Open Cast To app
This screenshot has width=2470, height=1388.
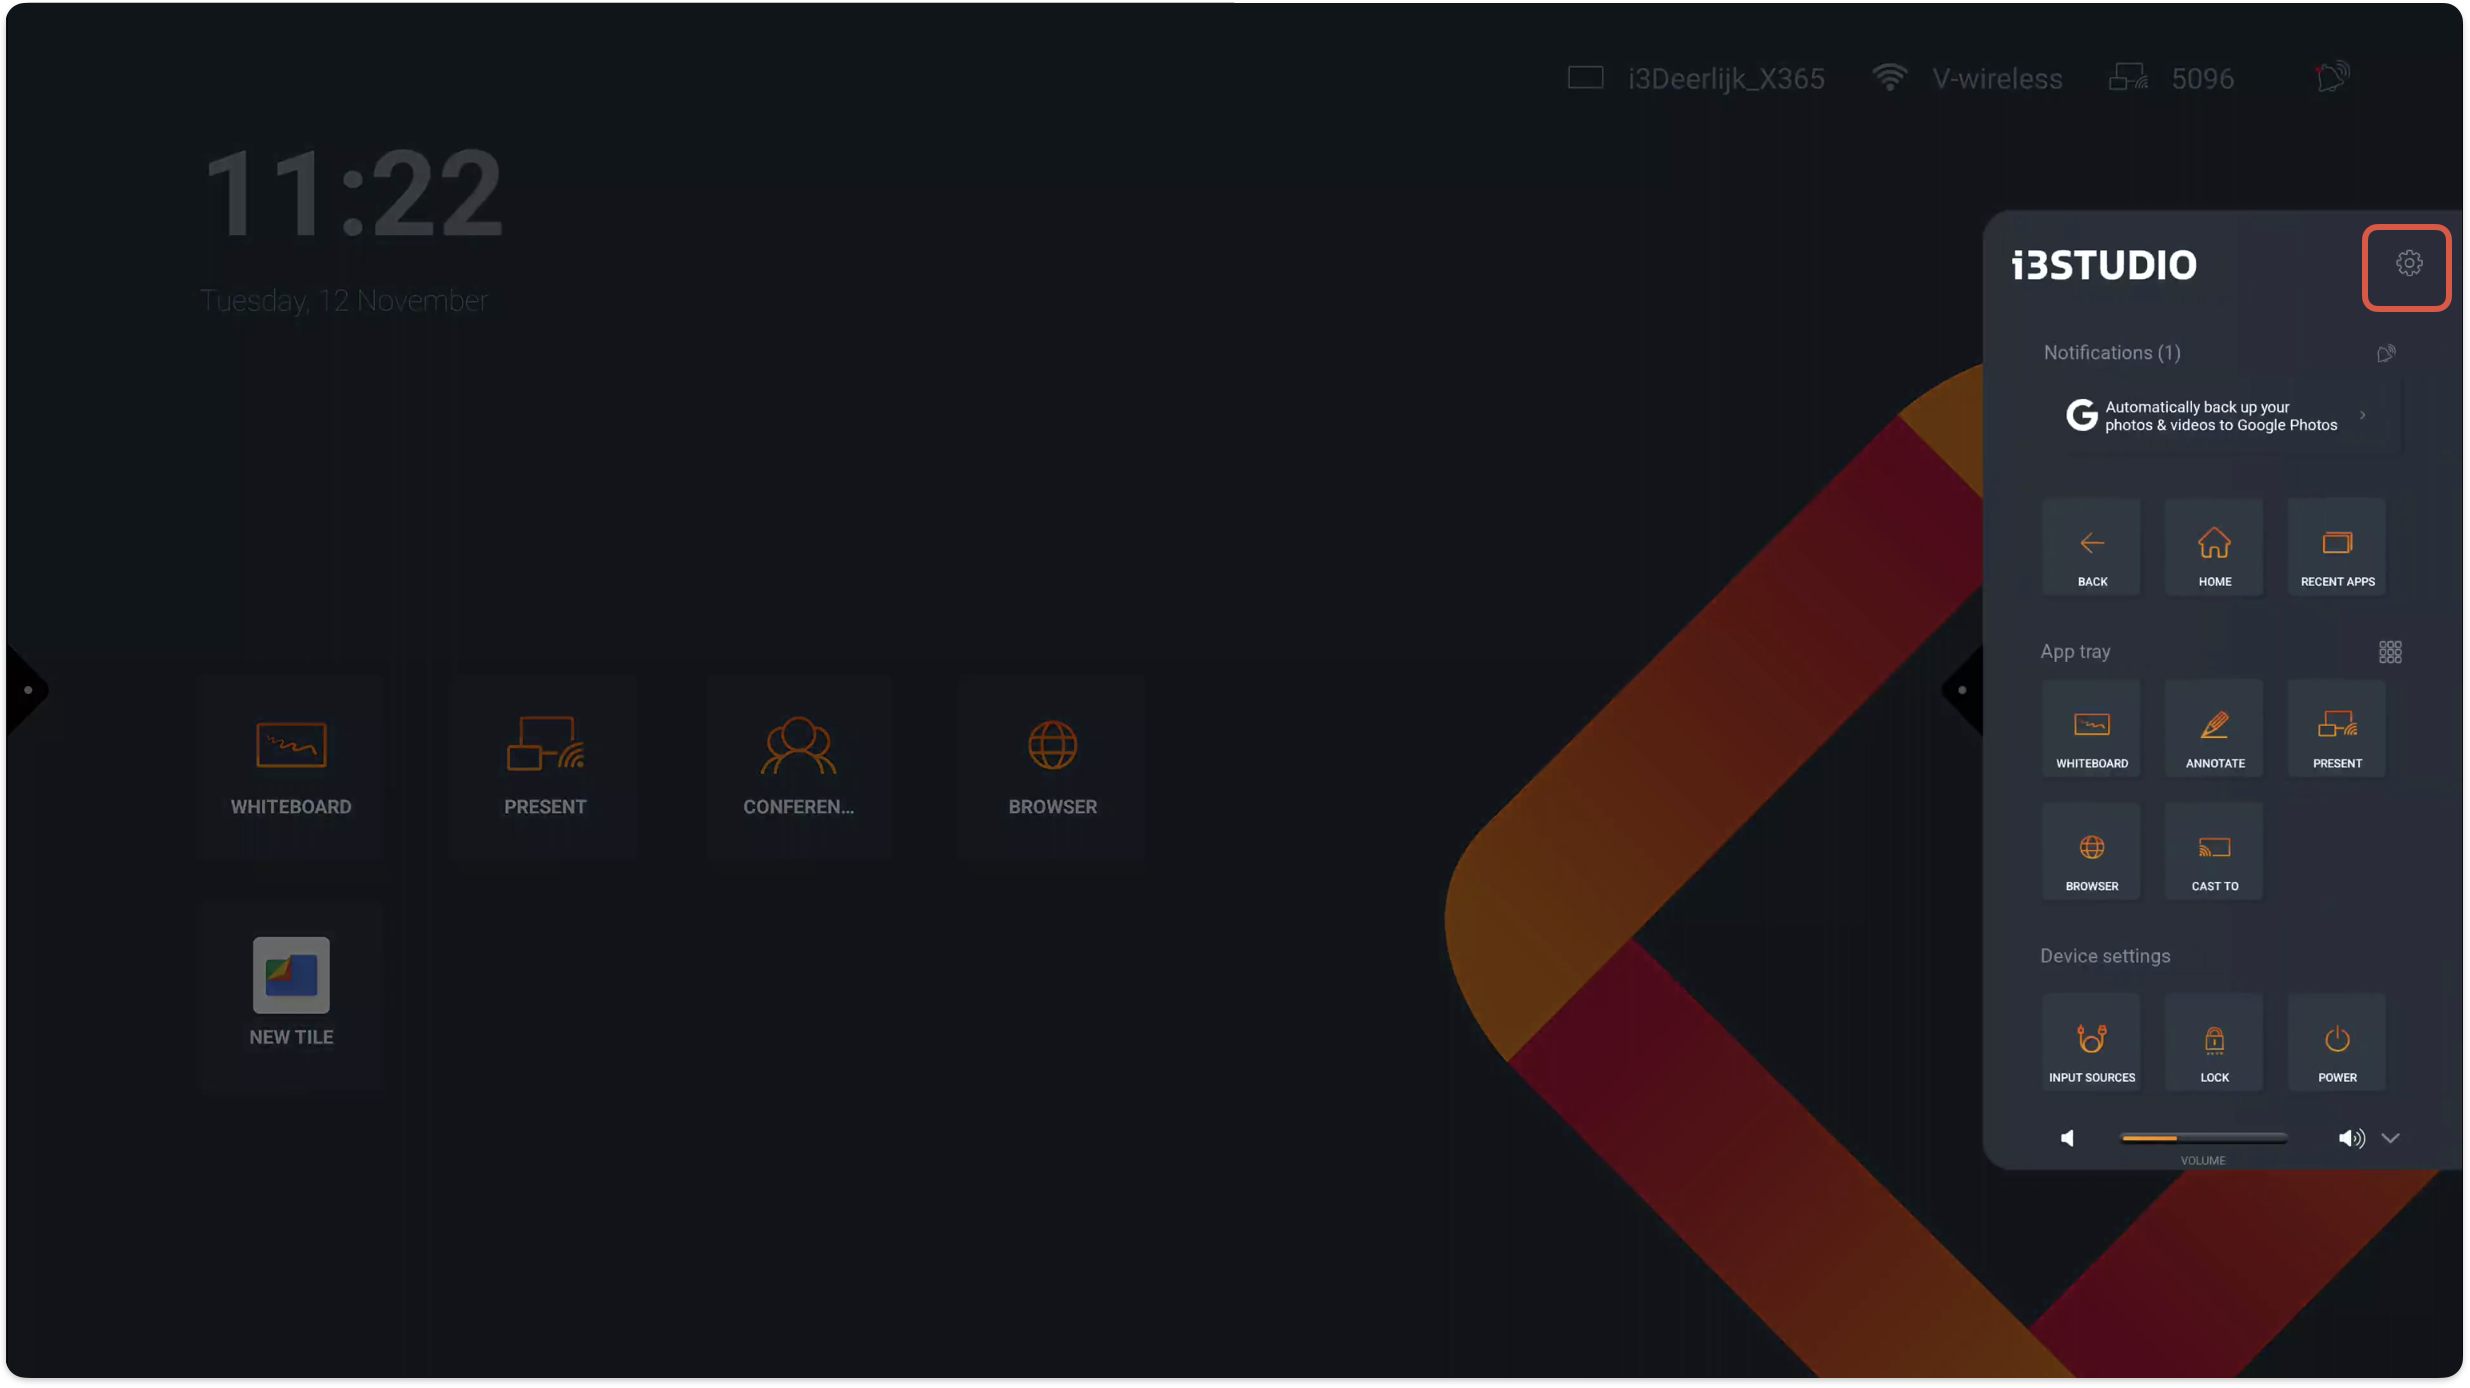[x=2214, y=854]
